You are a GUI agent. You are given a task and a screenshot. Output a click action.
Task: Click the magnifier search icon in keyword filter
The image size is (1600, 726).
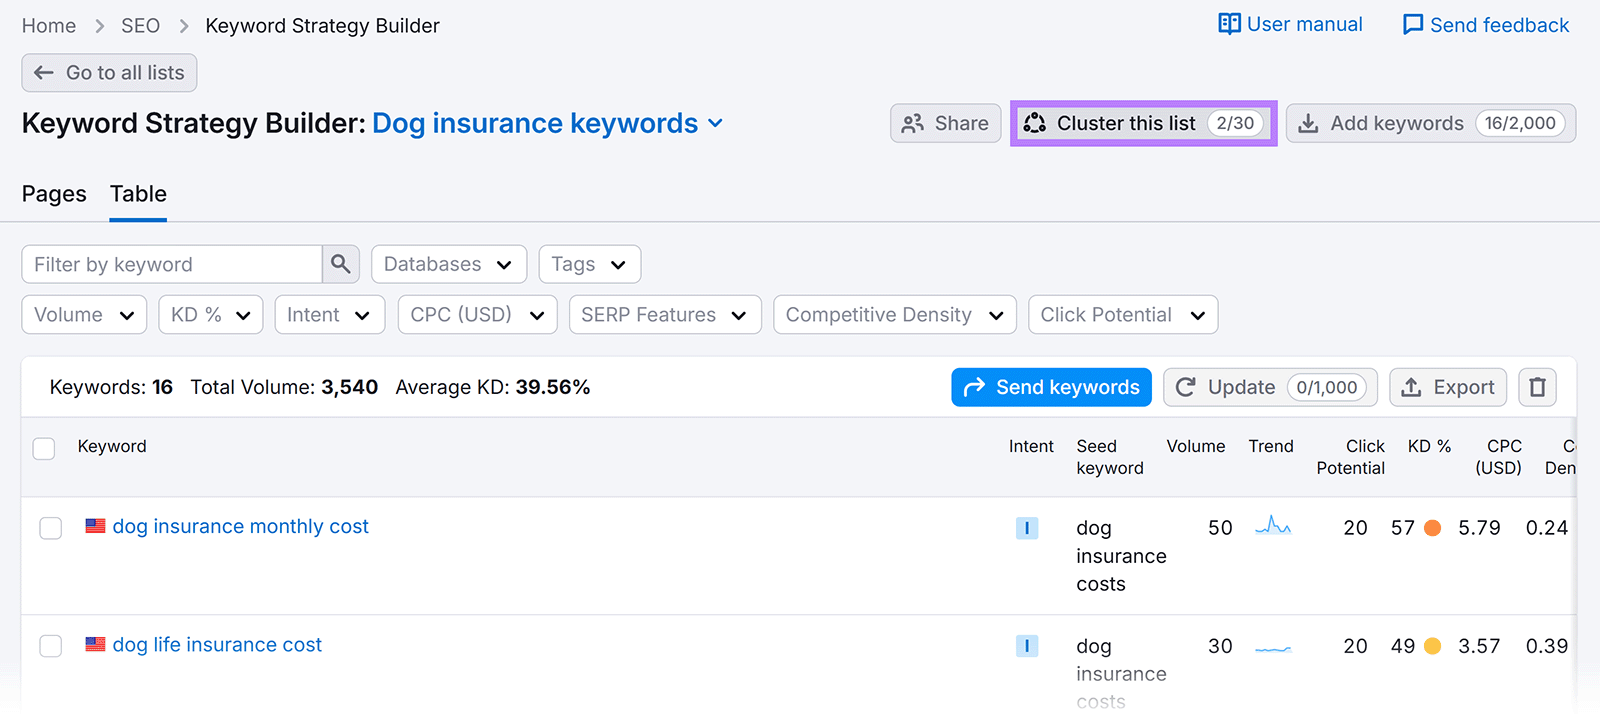tap(340, 264)
